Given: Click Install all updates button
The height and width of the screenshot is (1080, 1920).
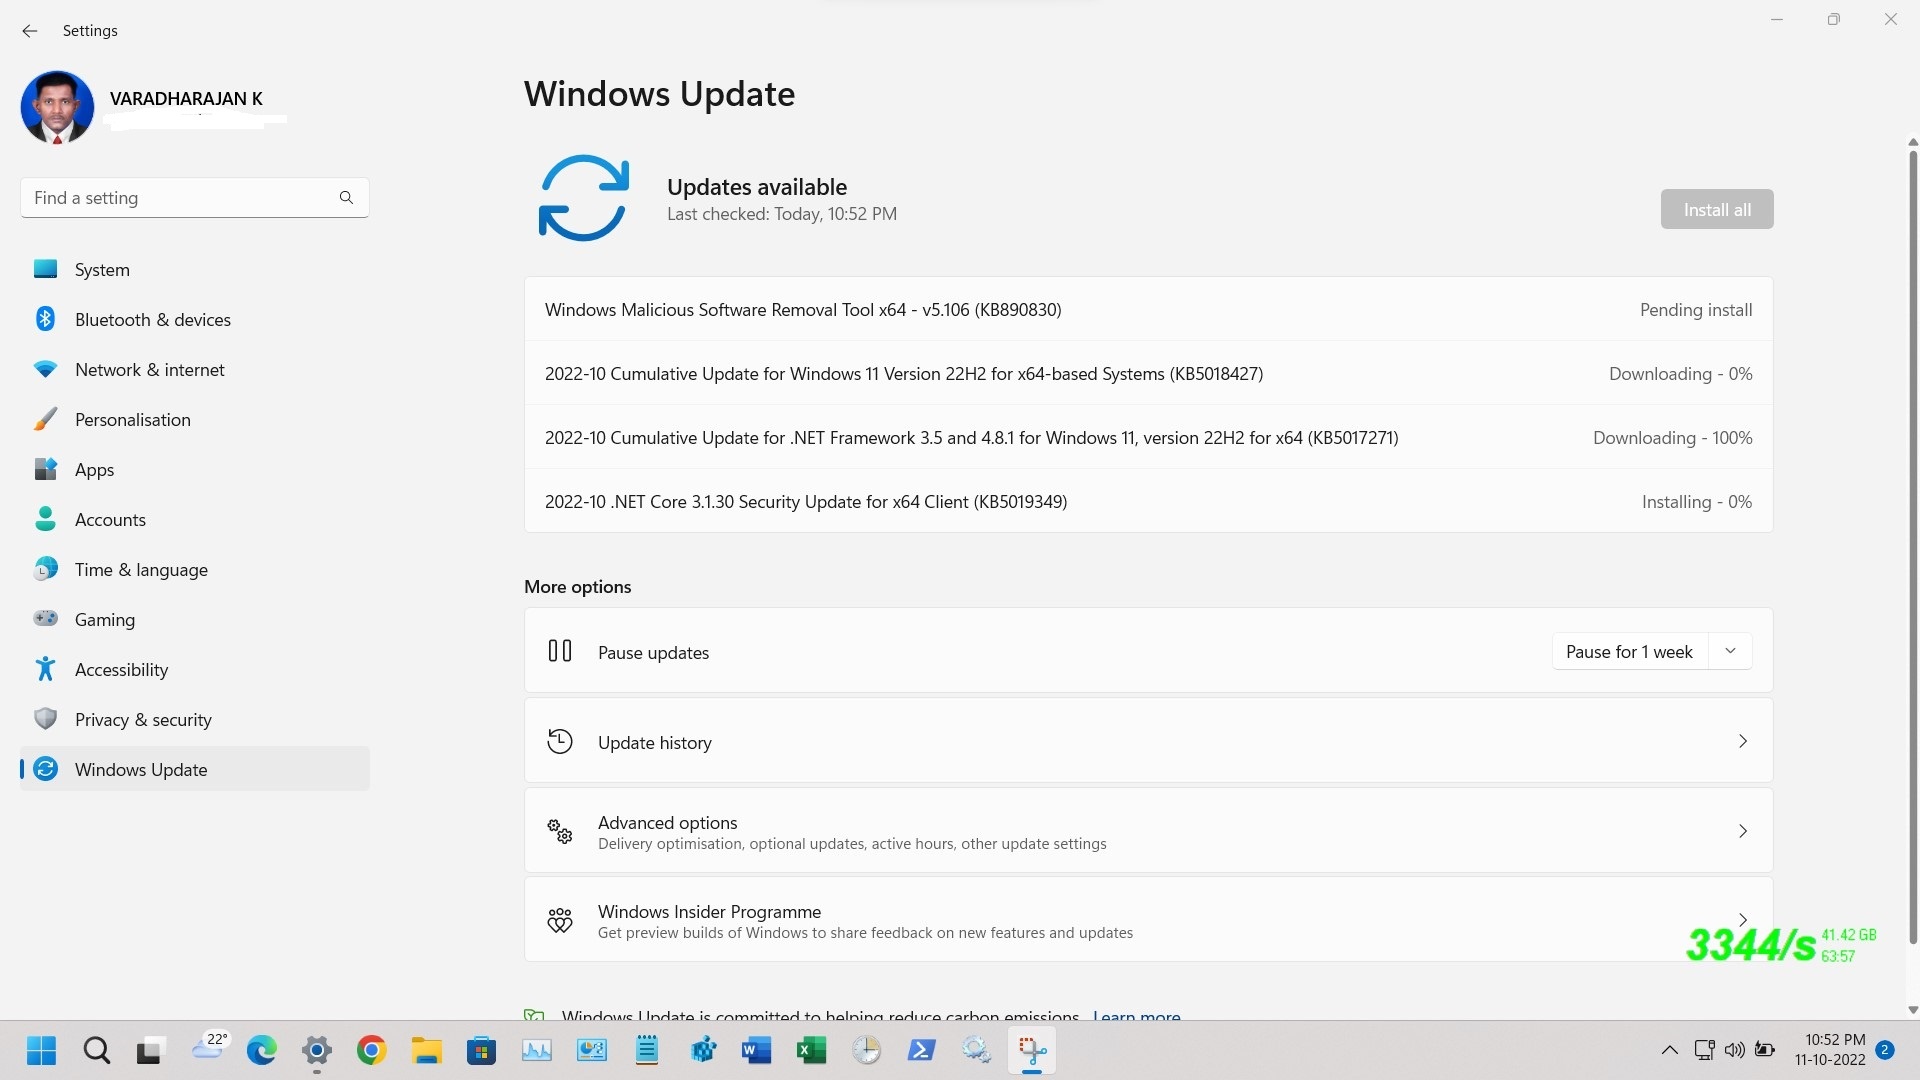Looking at the screenshot, I should click(x=1718, y=208).
